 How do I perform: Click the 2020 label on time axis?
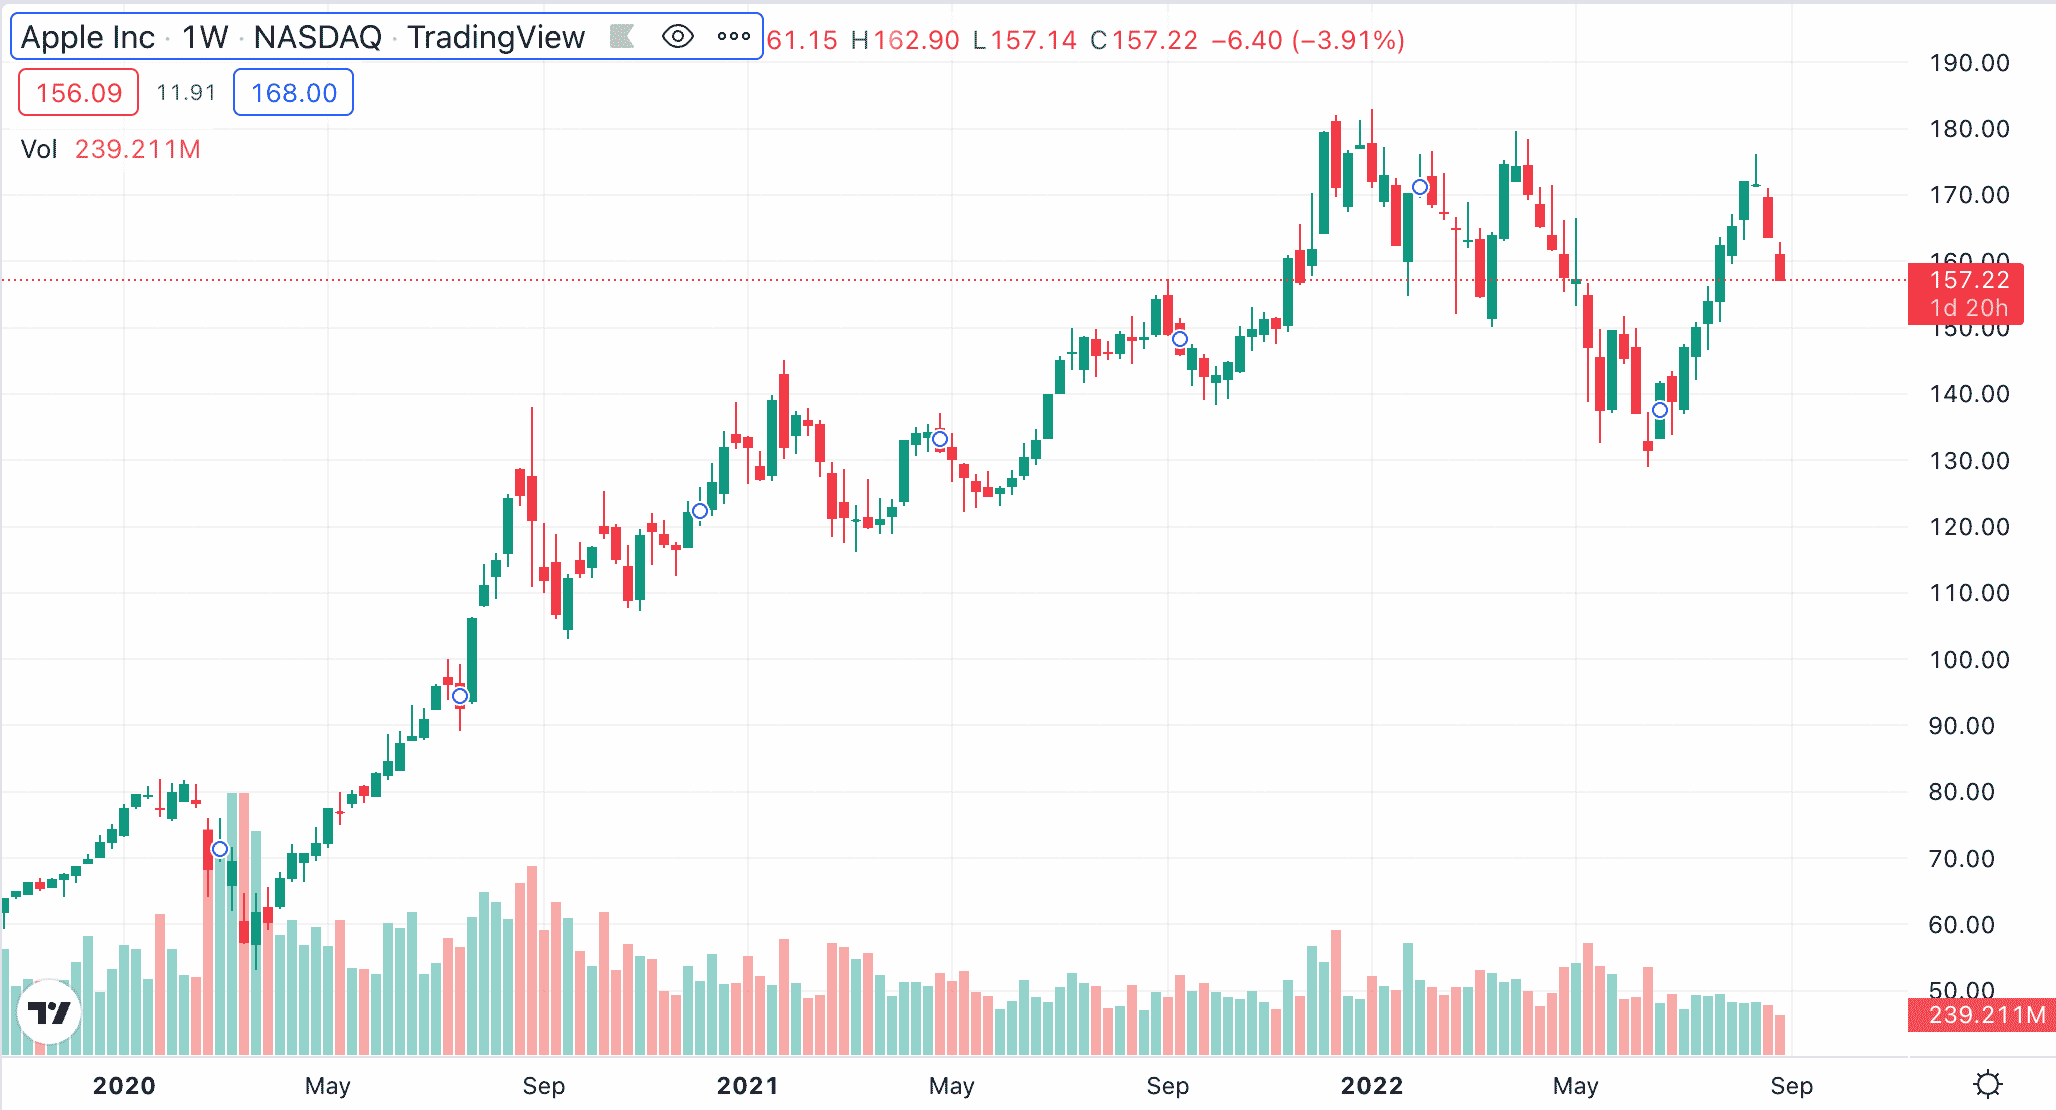[x=124, y=1086]
